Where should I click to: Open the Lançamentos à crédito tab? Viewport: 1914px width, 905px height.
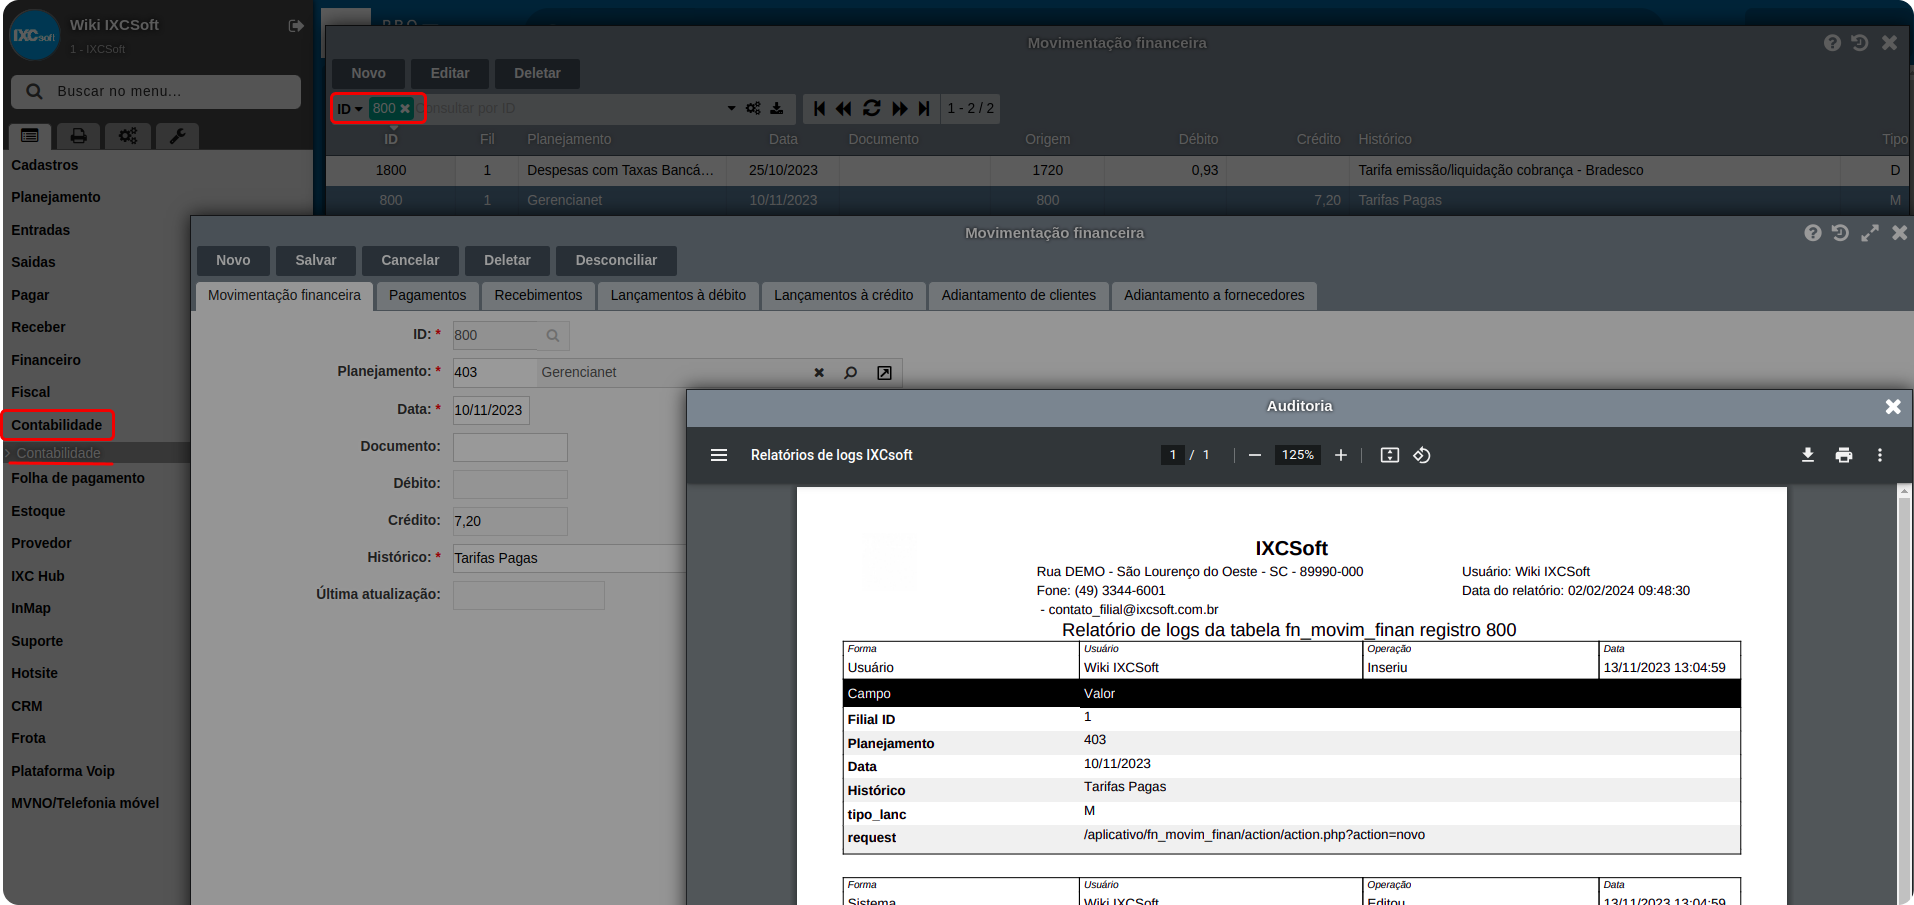[843, 295]
